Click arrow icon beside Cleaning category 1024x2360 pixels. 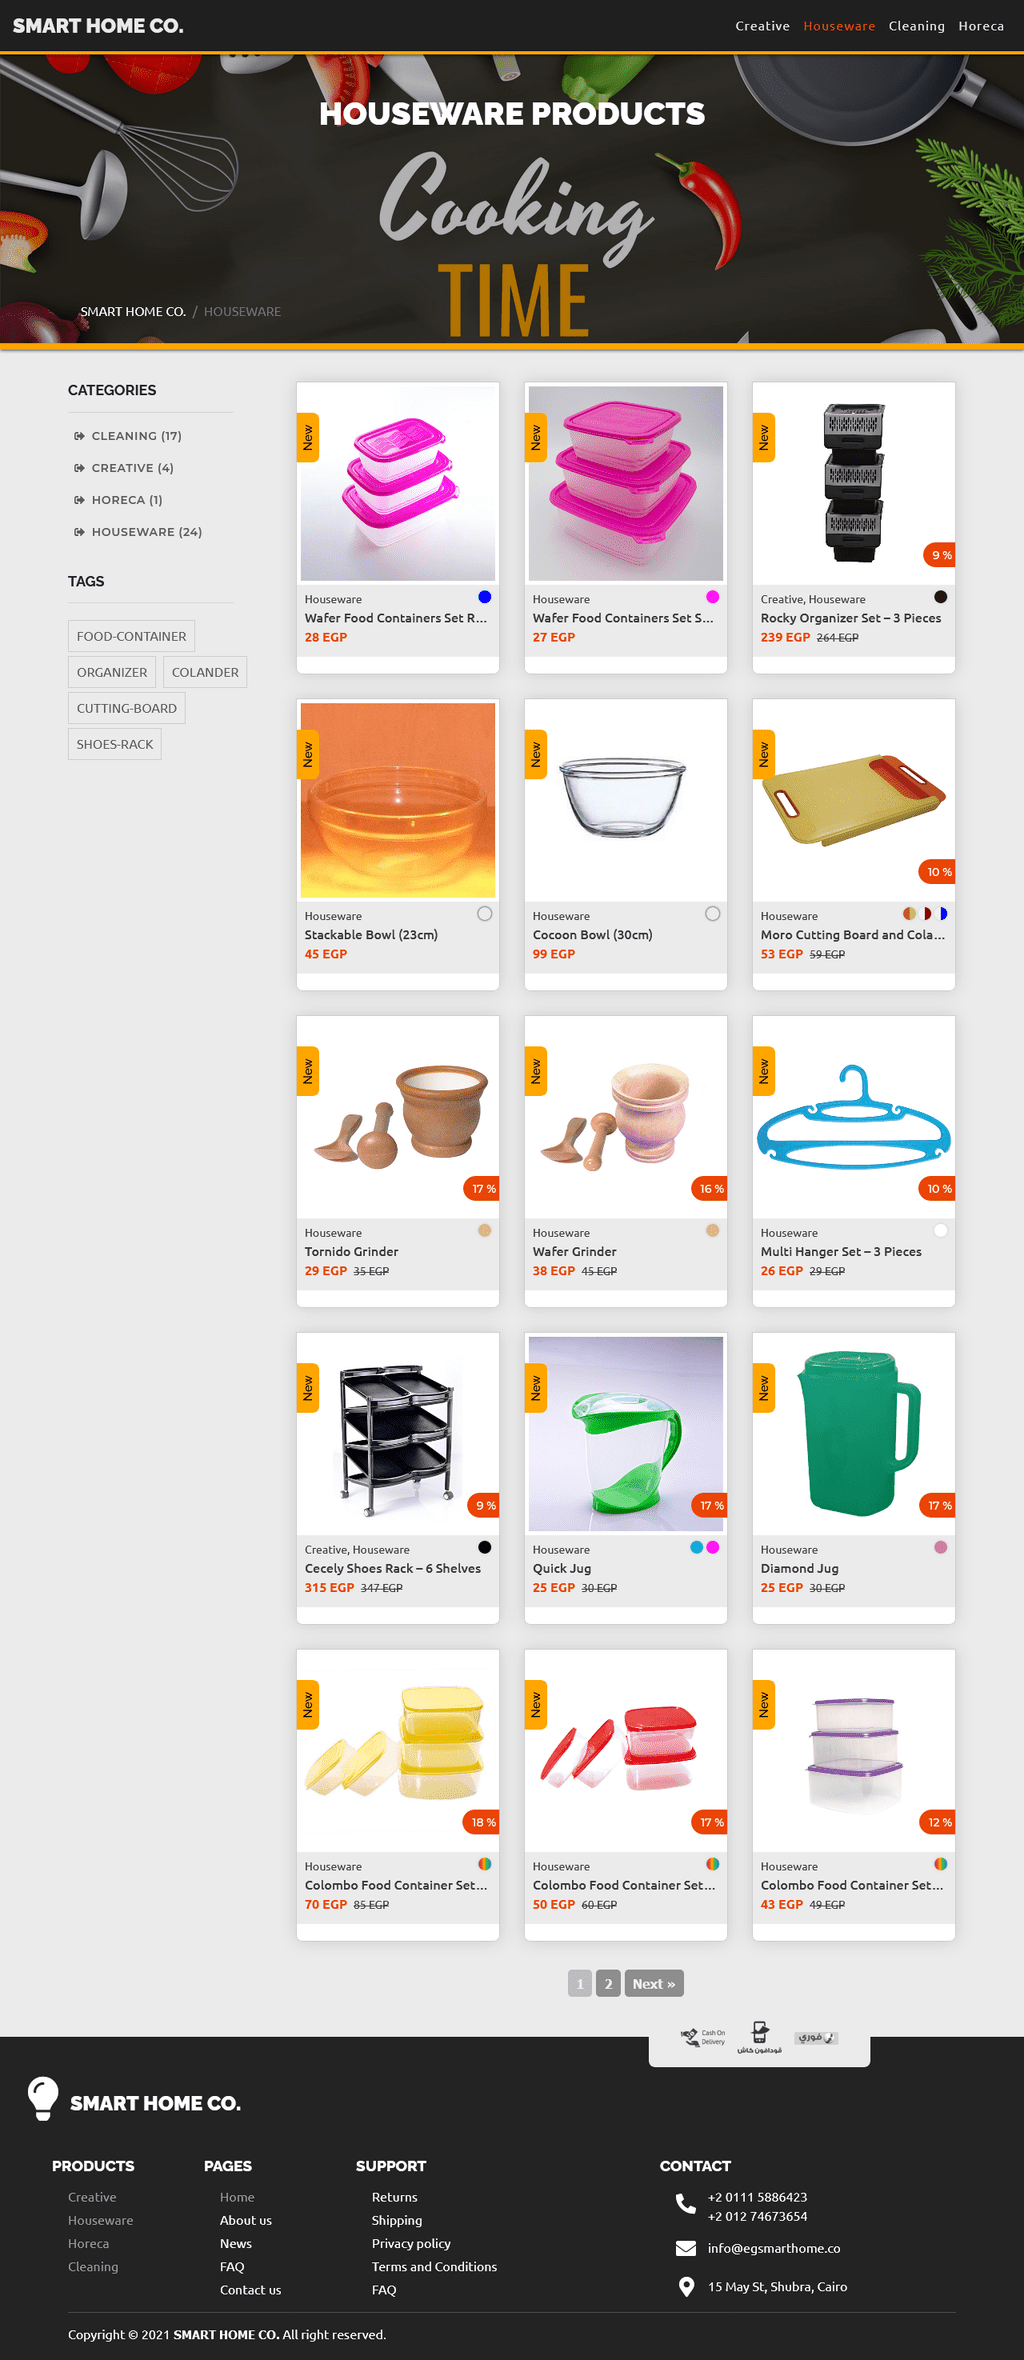(79, 436)
